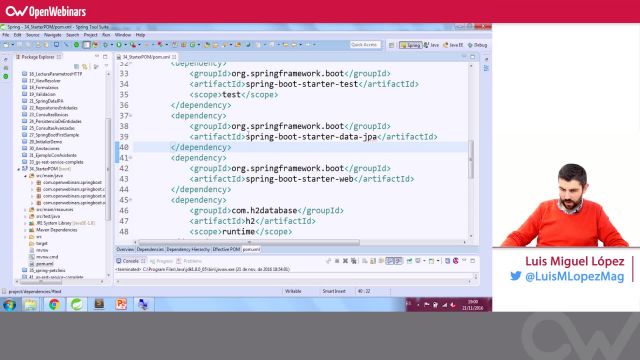This screenshot has width=640, height=360.
Task: Open the Run menu
Action: (x=106, y=35)
